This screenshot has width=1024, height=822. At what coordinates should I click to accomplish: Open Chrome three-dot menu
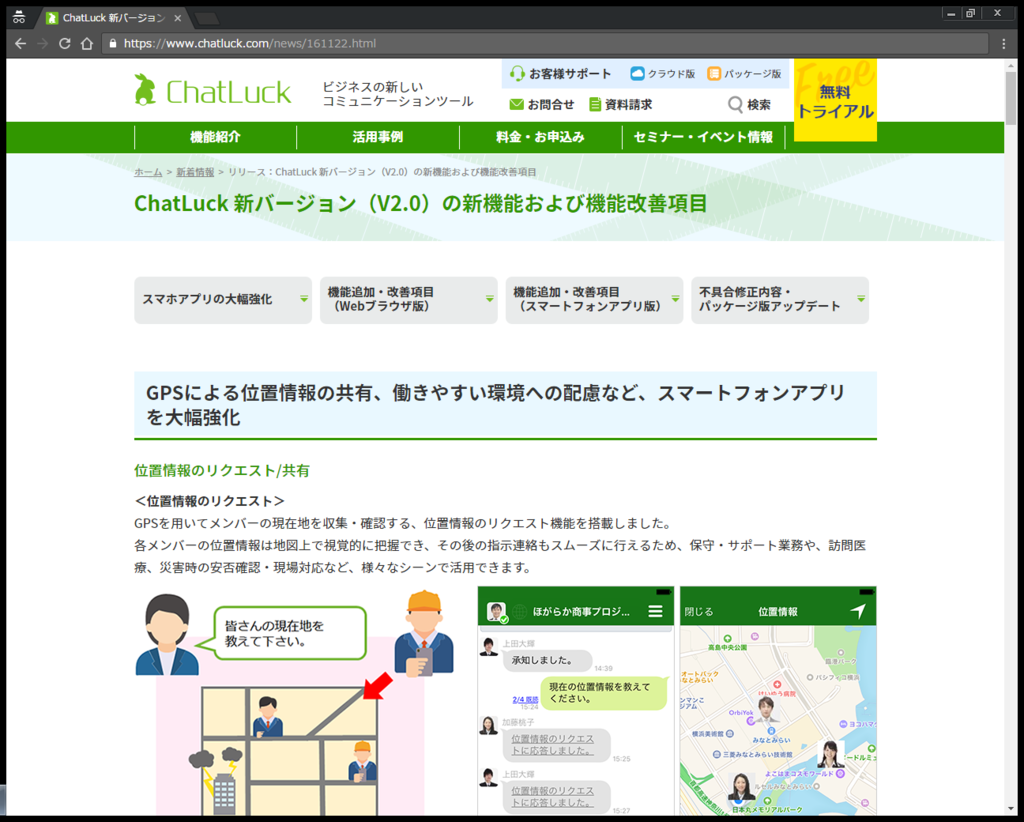pyautogui.click(x=1004, y=44)
